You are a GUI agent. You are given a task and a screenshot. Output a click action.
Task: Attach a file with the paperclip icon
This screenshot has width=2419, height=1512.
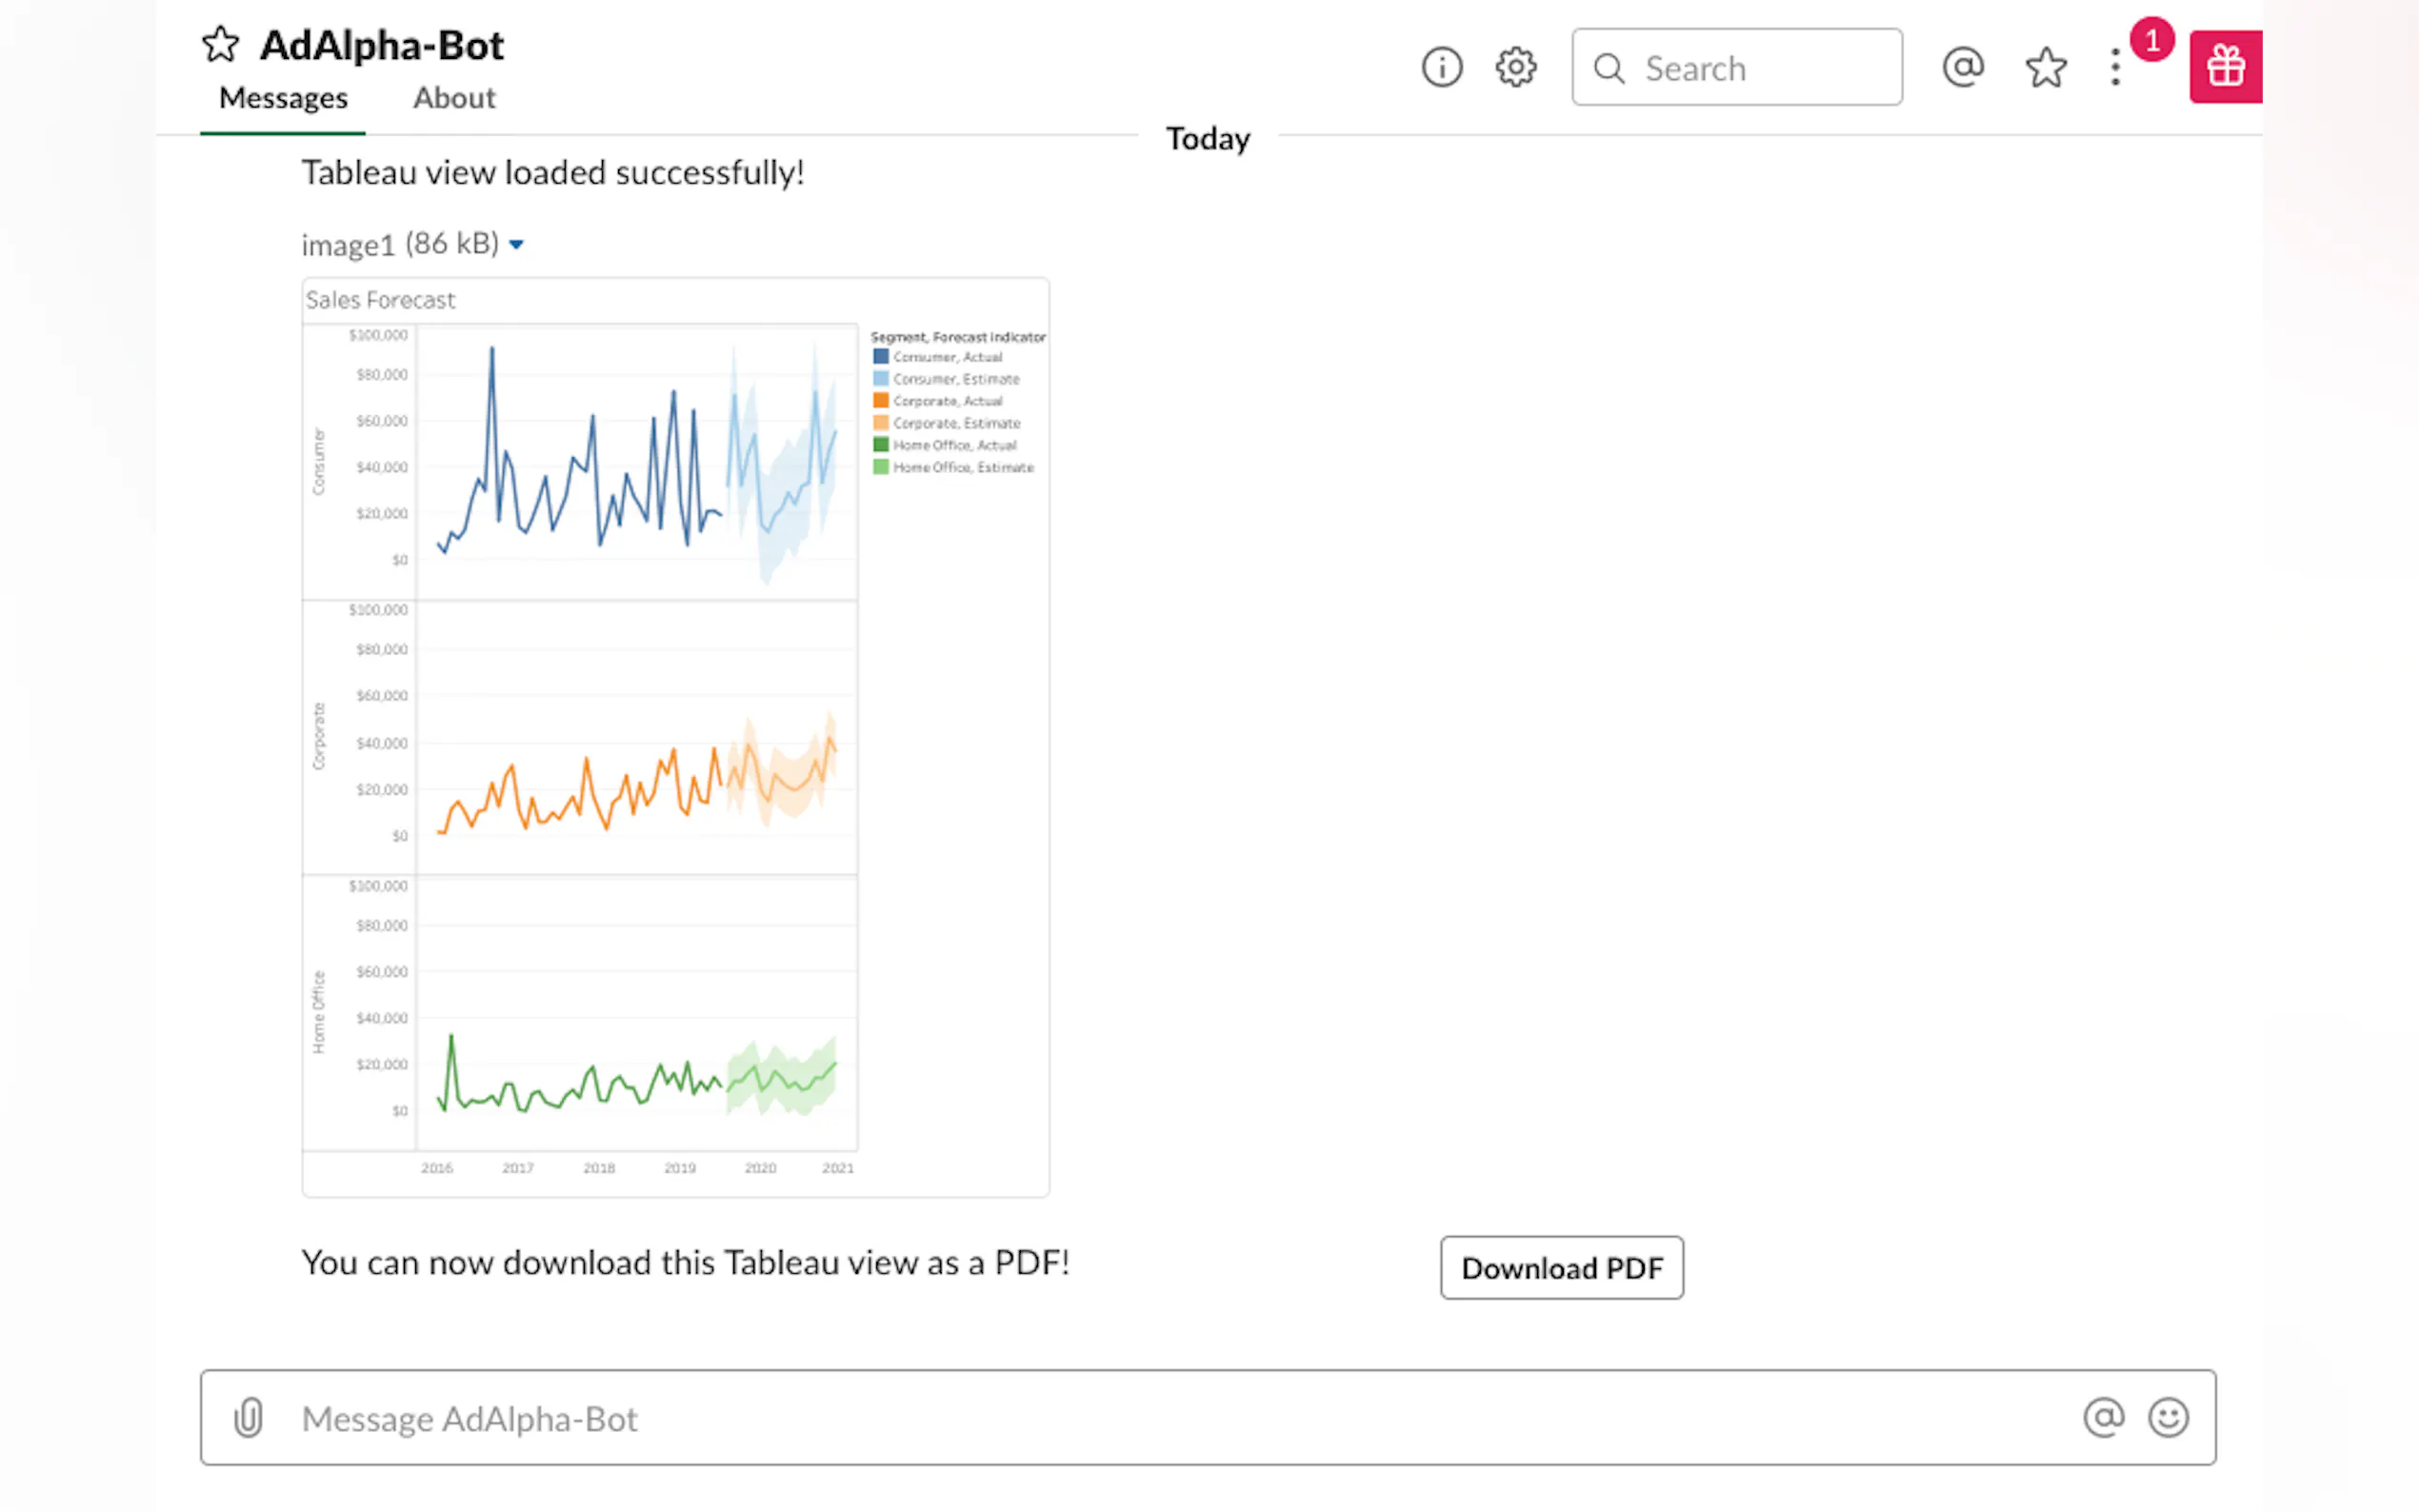click(x=249, y=1417)
